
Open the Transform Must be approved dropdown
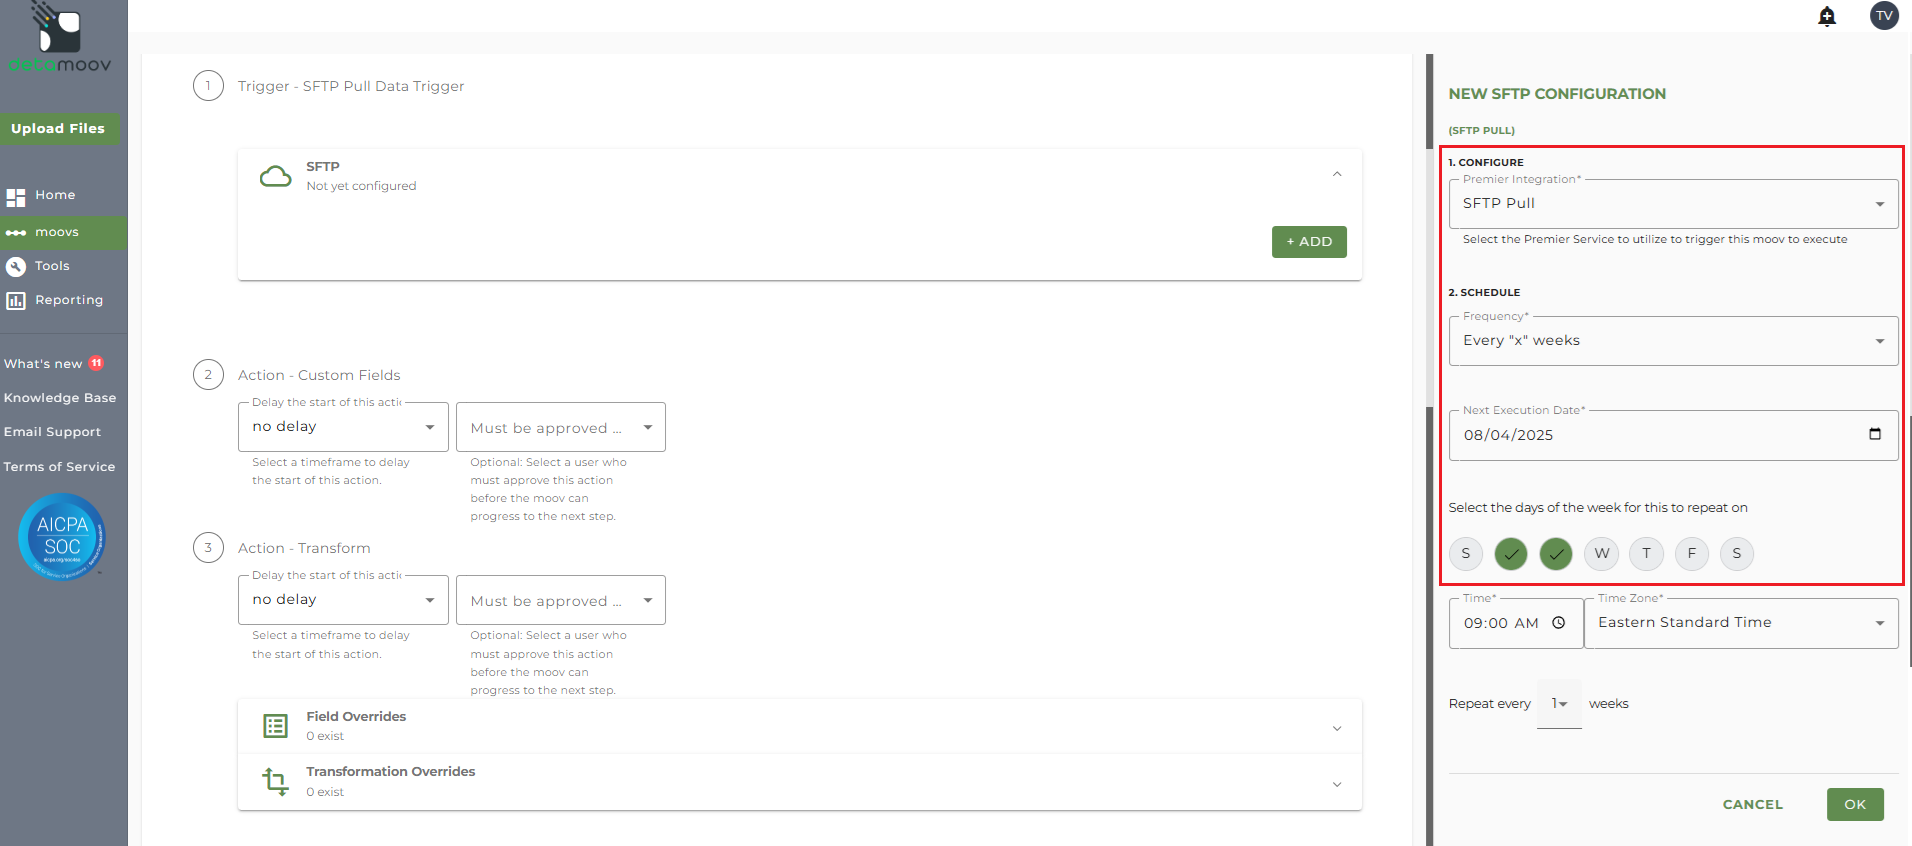[x=560, y=600]
